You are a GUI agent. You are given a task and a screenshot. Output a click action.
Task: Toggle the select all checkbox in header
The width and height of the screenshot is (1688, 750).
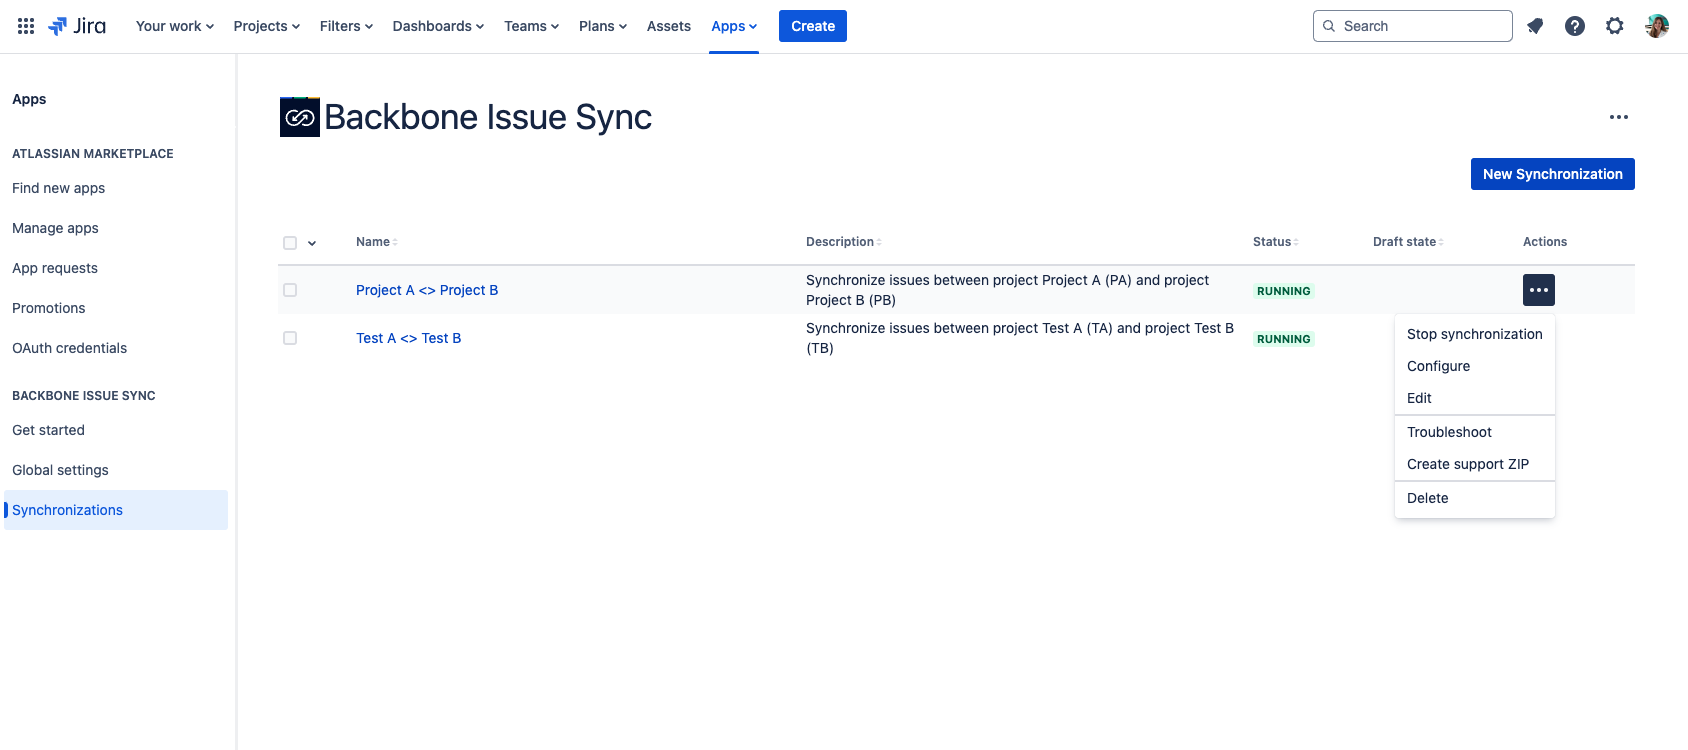(x=290, y=243)
